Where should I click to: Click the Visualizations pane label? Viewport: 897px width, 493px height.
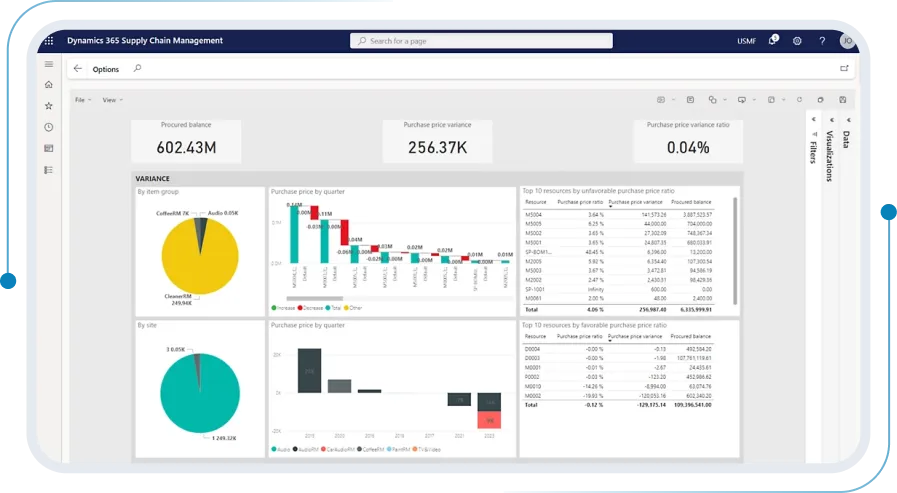pyautogui.click(x=829, y=156)
